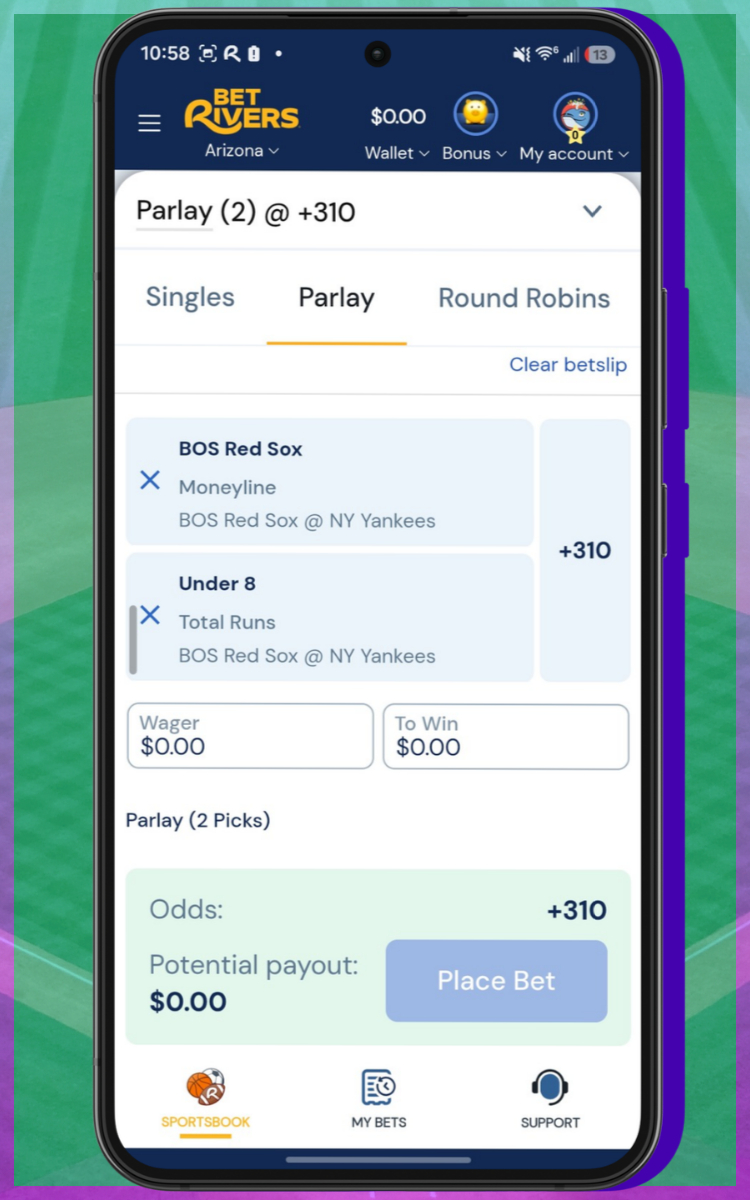Expand the Wallet dropdown

pos(397,153)
